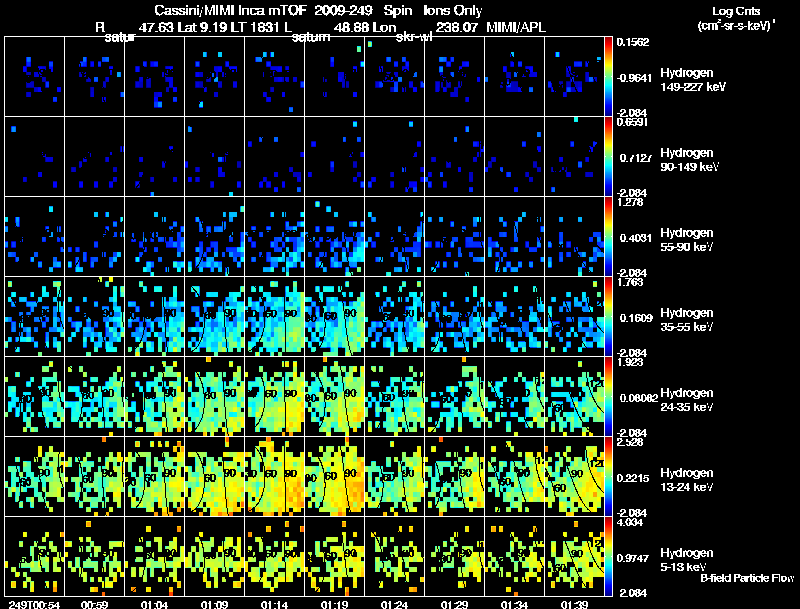800x609 pixels.
Task: Click the 0.1562 scale maximum value
Action: click(633, 42)
